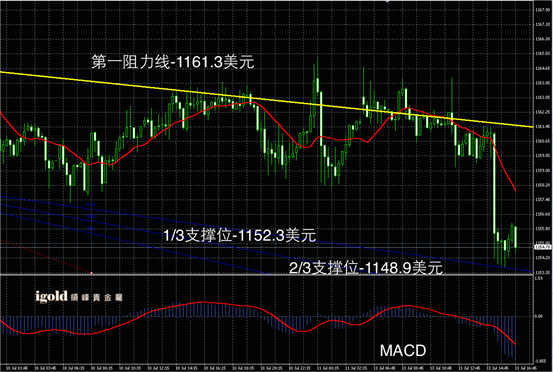Screen dimensions: 553x372
Task: Select the 2/3支撑位-1148.9美元 label
Action: (x=366, y=268)
